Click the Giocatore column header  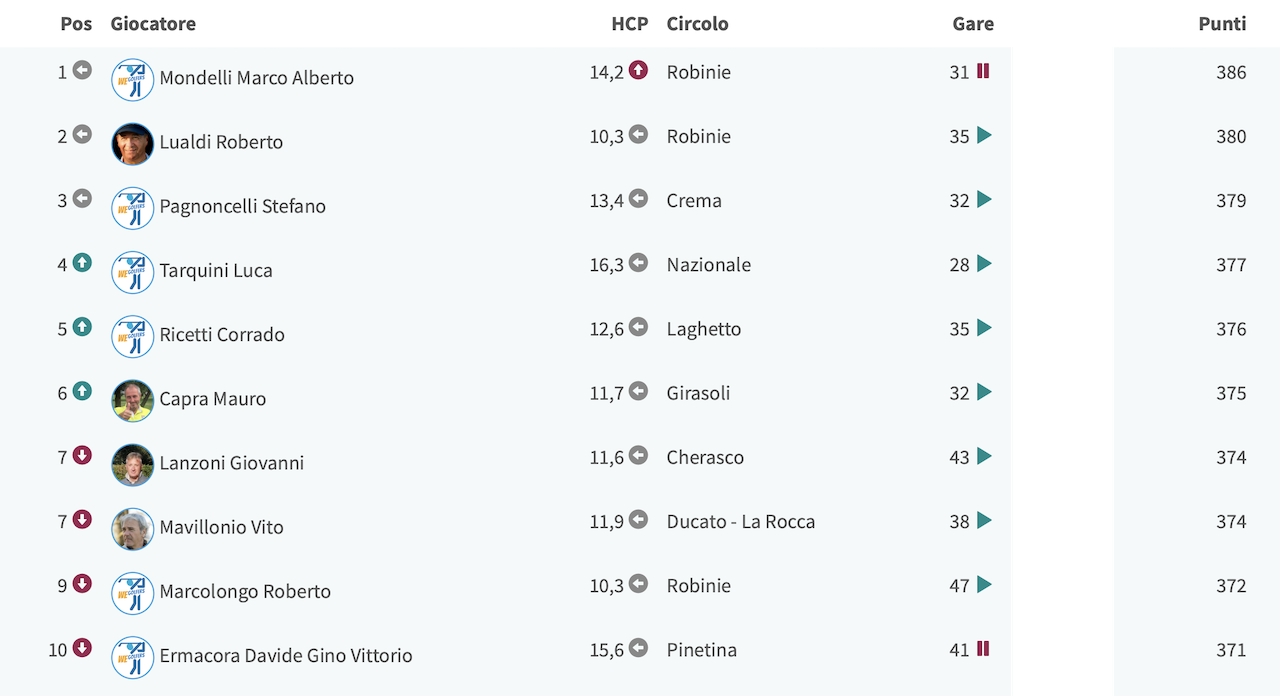coord(153,23)
